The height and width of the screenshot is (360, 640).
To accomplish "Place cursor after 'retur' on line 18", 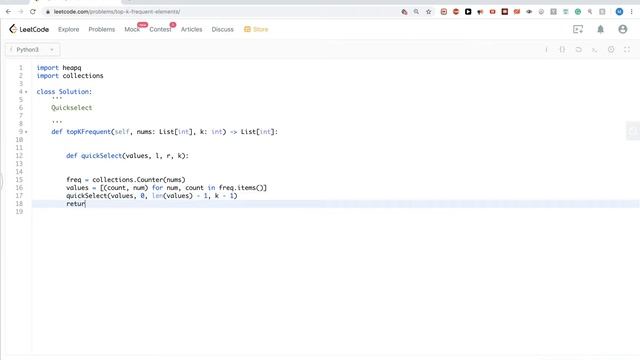I will click(x=85, y=204).
